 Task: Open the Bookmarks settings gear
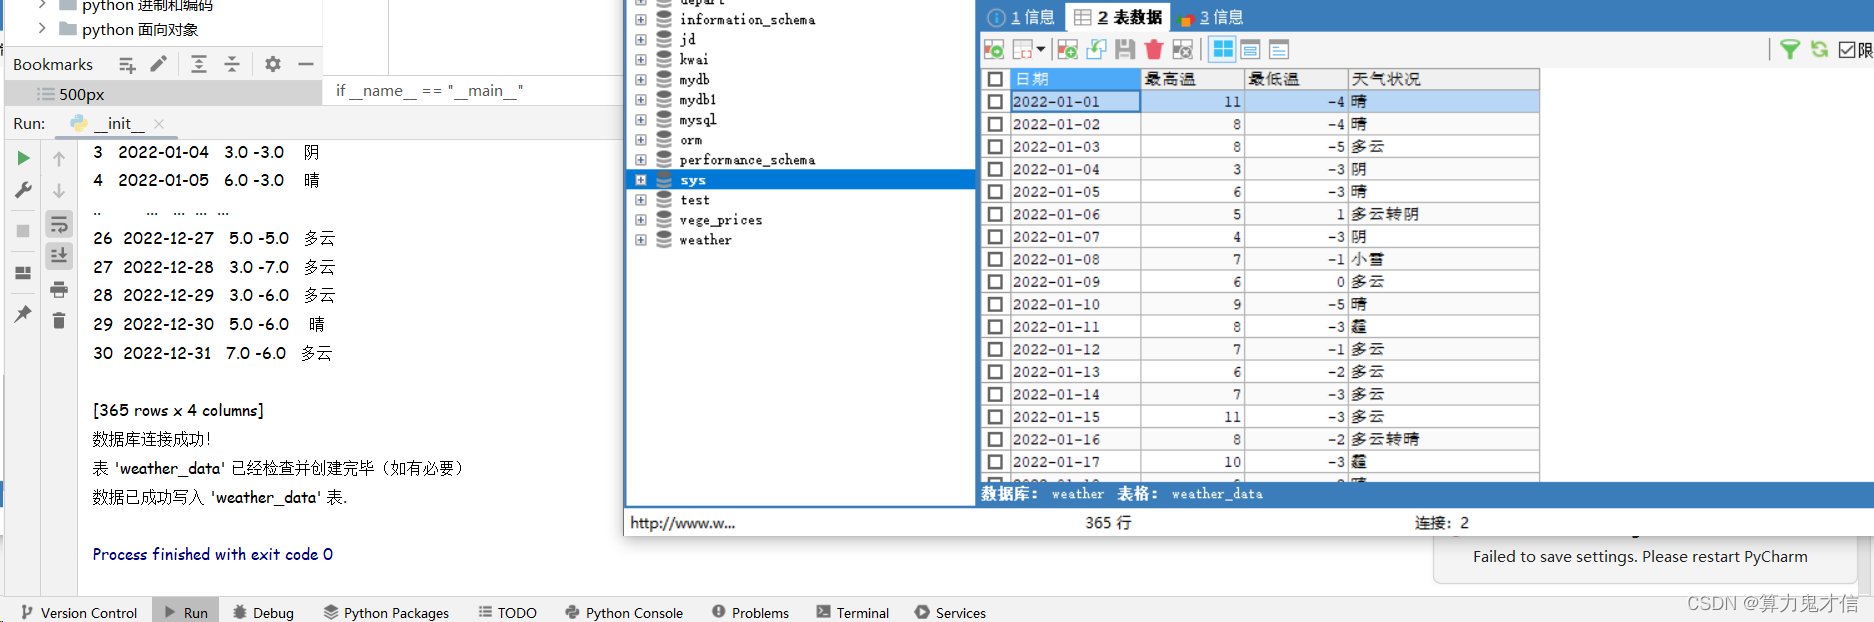pos(273,64)
